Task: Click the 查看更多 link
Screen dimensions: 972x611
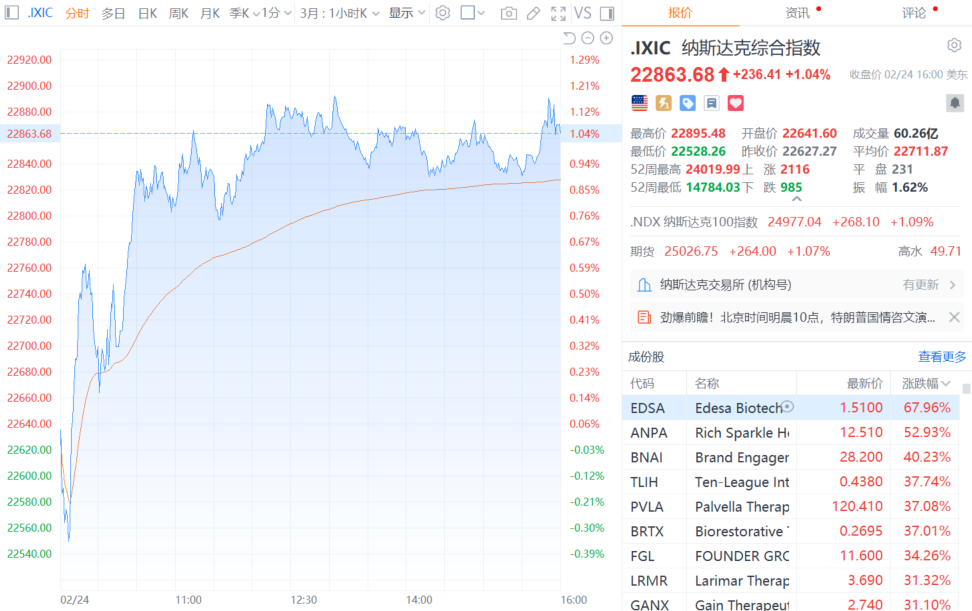Action: click(942, 357)
